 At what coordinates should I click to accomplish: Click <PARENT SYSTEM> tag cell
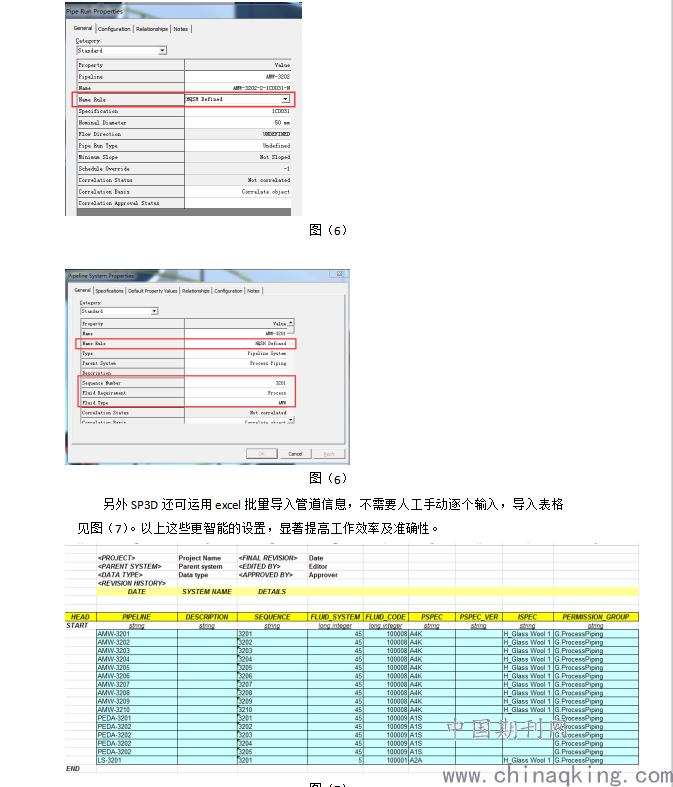pos(129,567)
